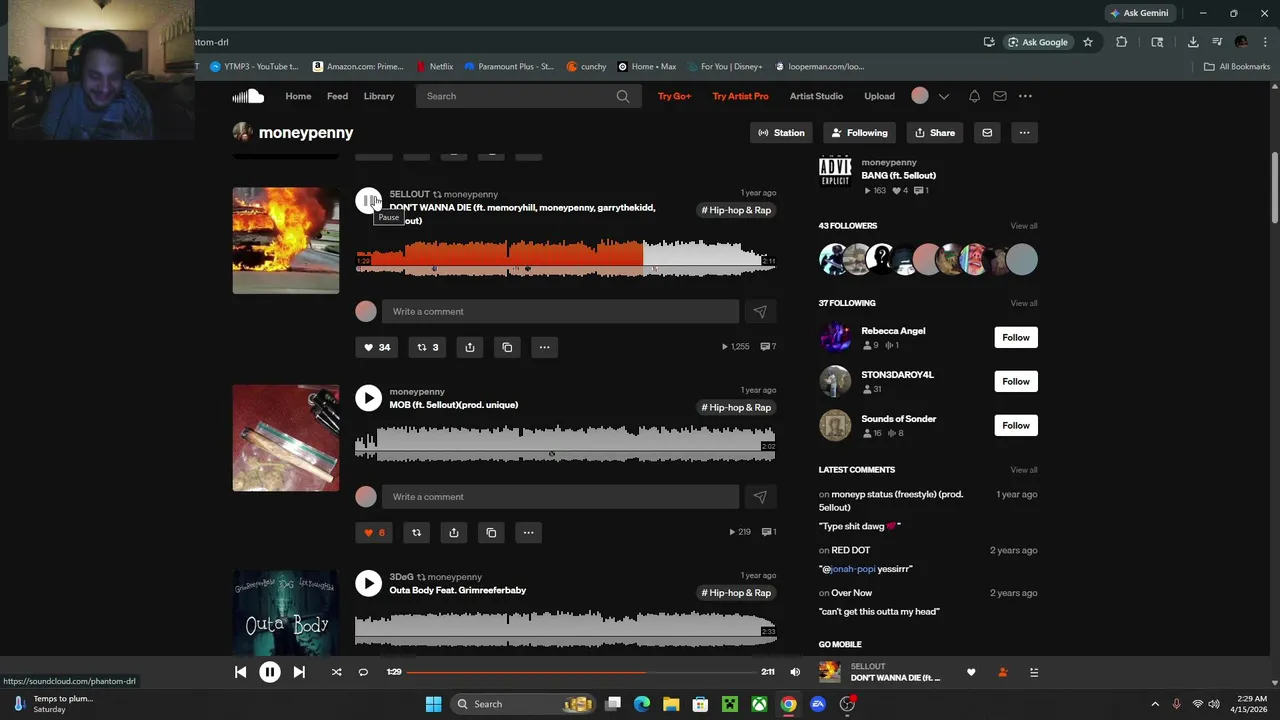Click the SoundCloud search field

tap(518, 96)
